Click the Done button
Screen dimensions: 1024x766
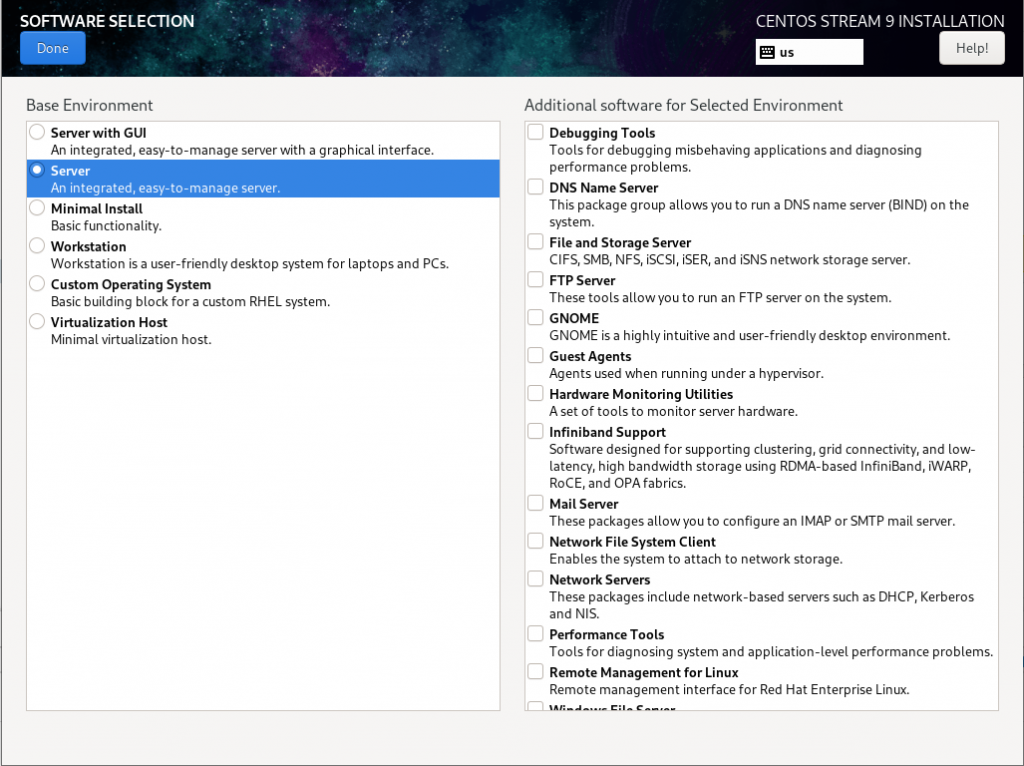click(52, 48)
